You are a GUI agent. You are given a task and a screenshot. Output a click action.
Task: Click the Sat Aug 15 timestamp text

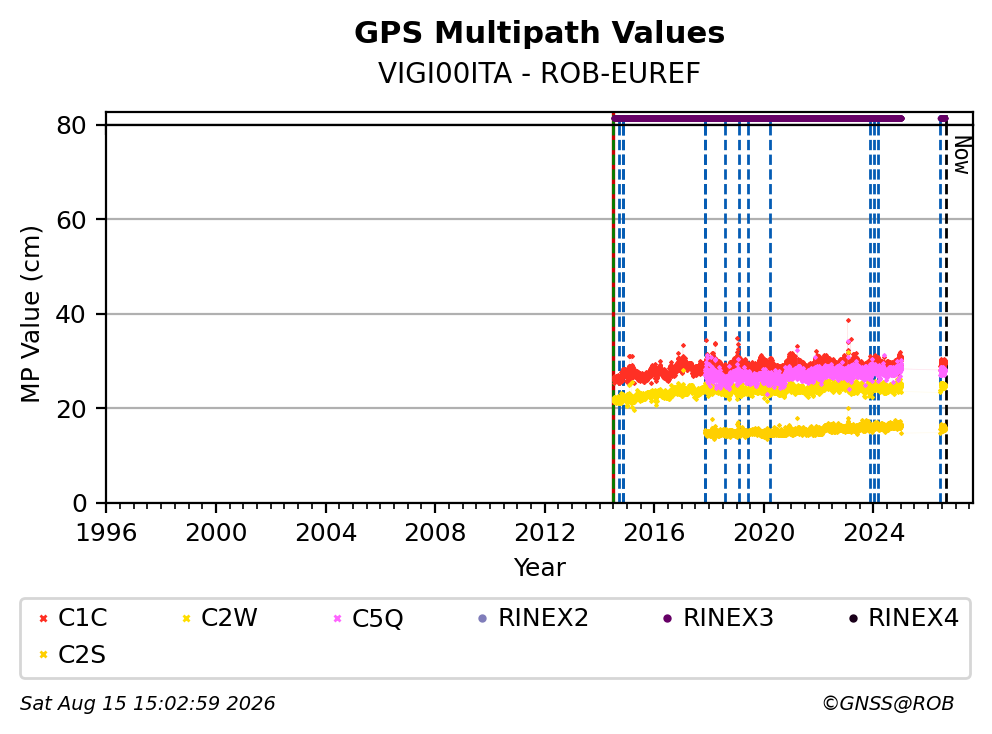point(147,704)
